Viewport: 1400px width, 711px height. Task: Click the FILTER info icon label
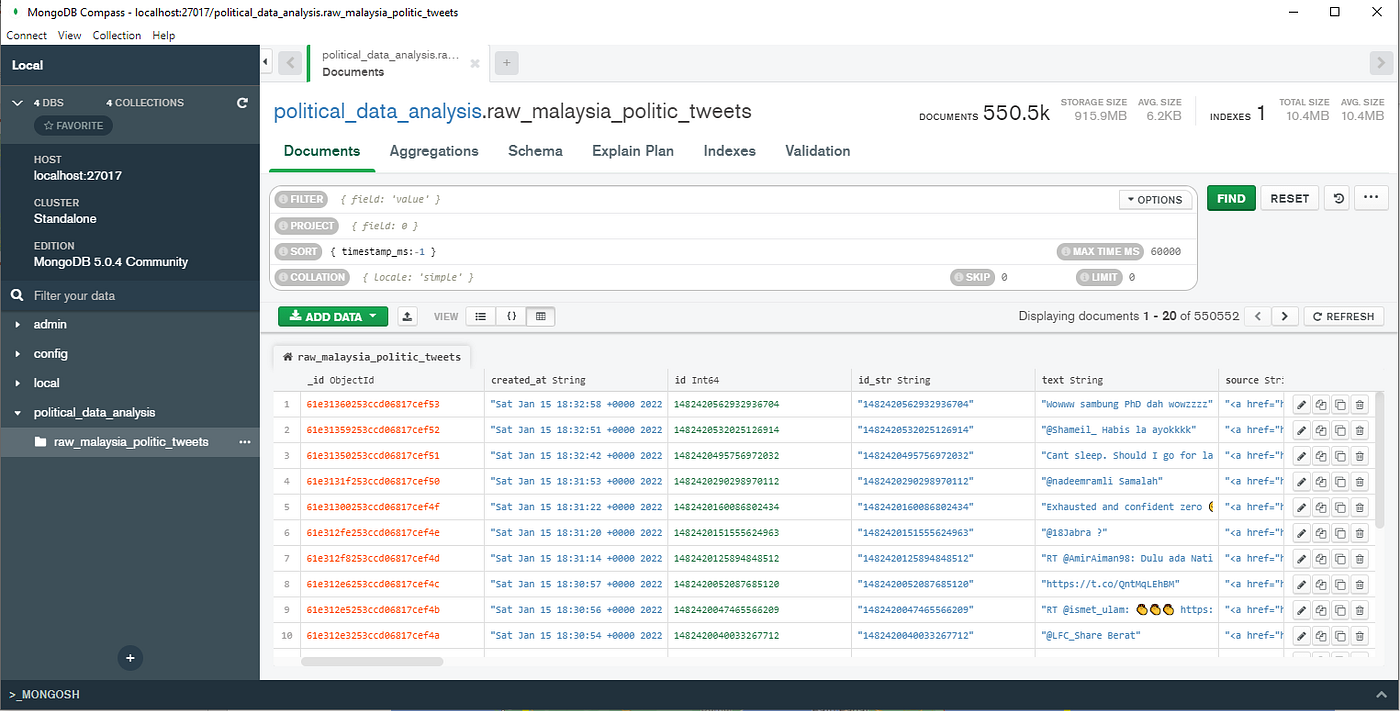[x=301, y=199]
